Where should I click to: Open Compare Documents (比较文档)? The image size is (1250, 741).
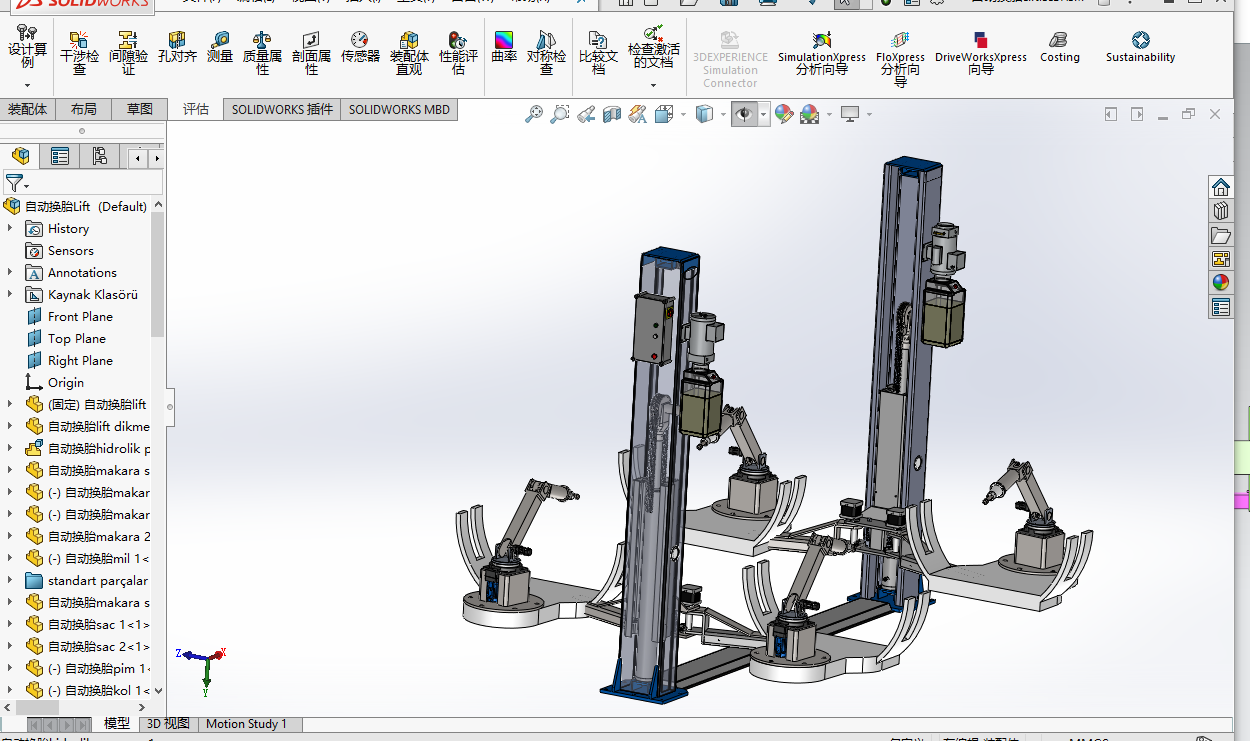coord(598,52)
